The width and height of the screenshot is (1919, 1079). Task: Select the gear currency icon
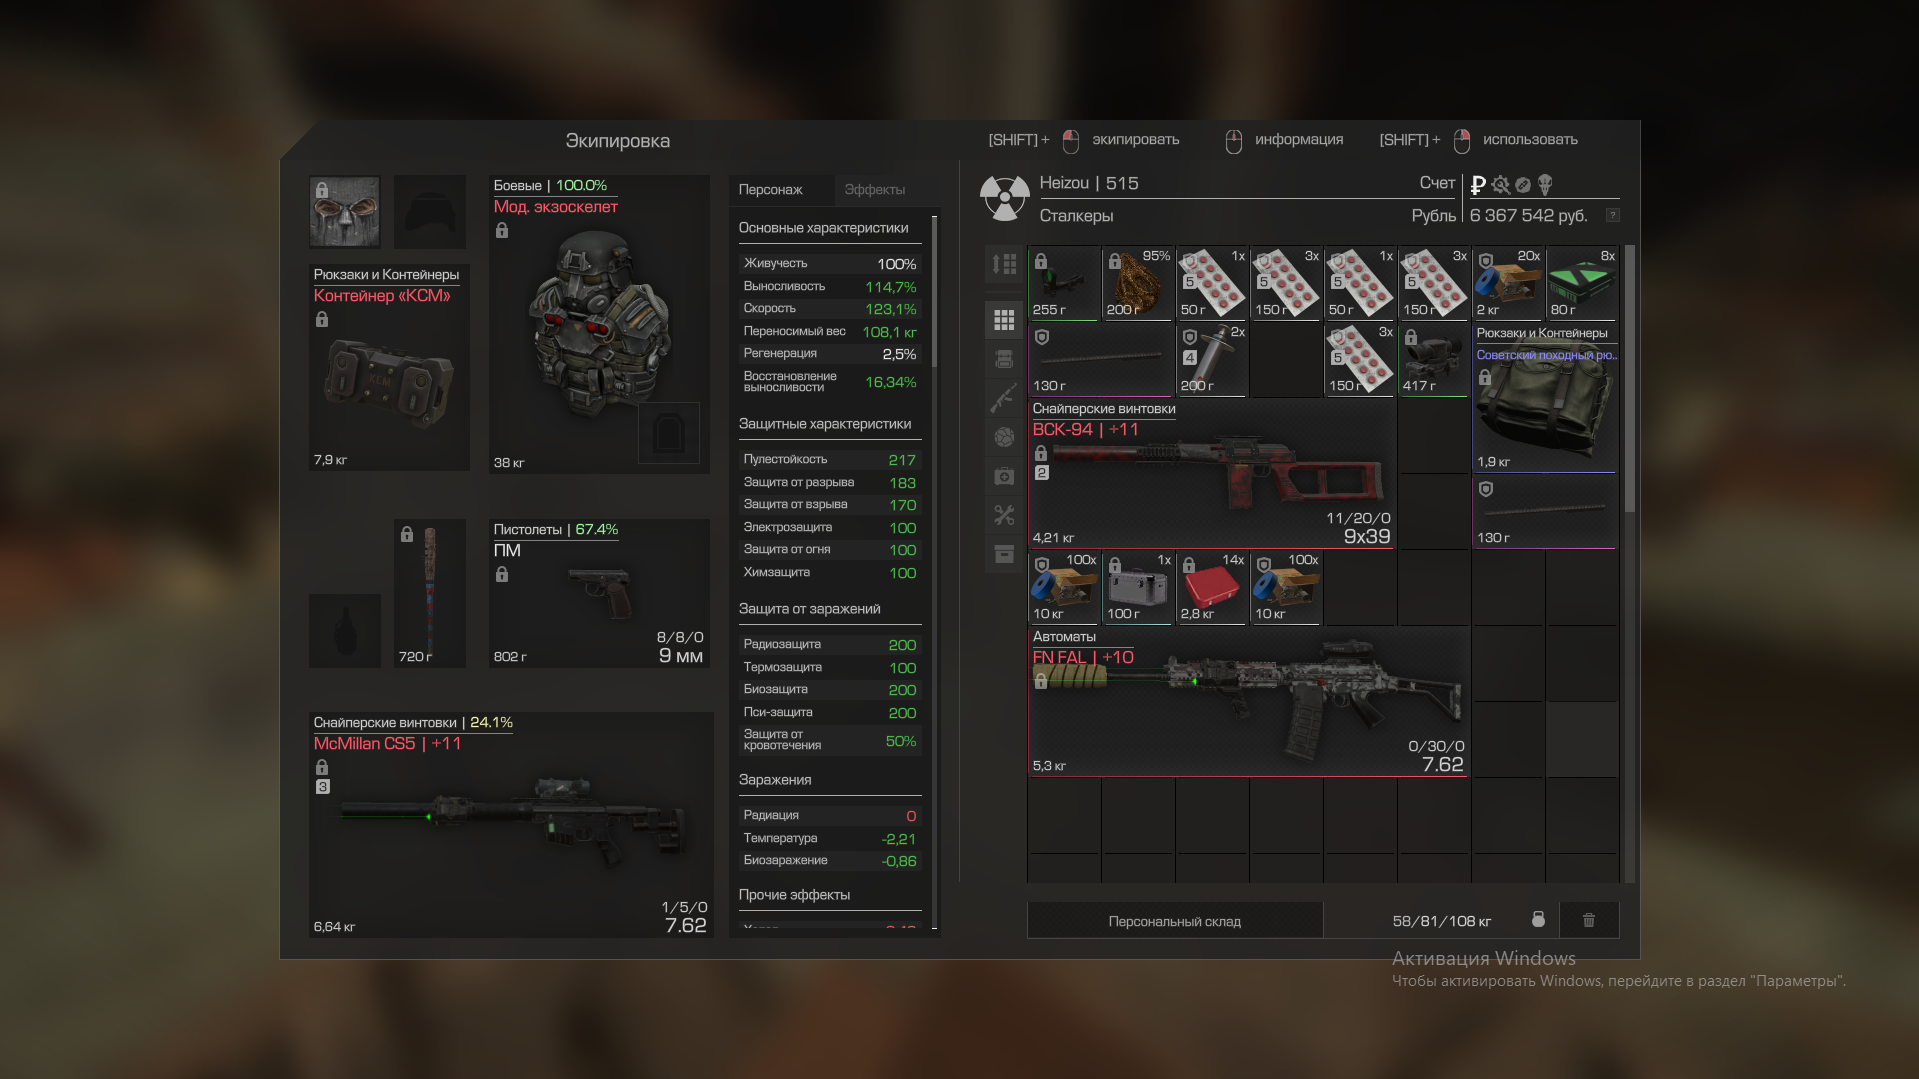pos(1500,185)
